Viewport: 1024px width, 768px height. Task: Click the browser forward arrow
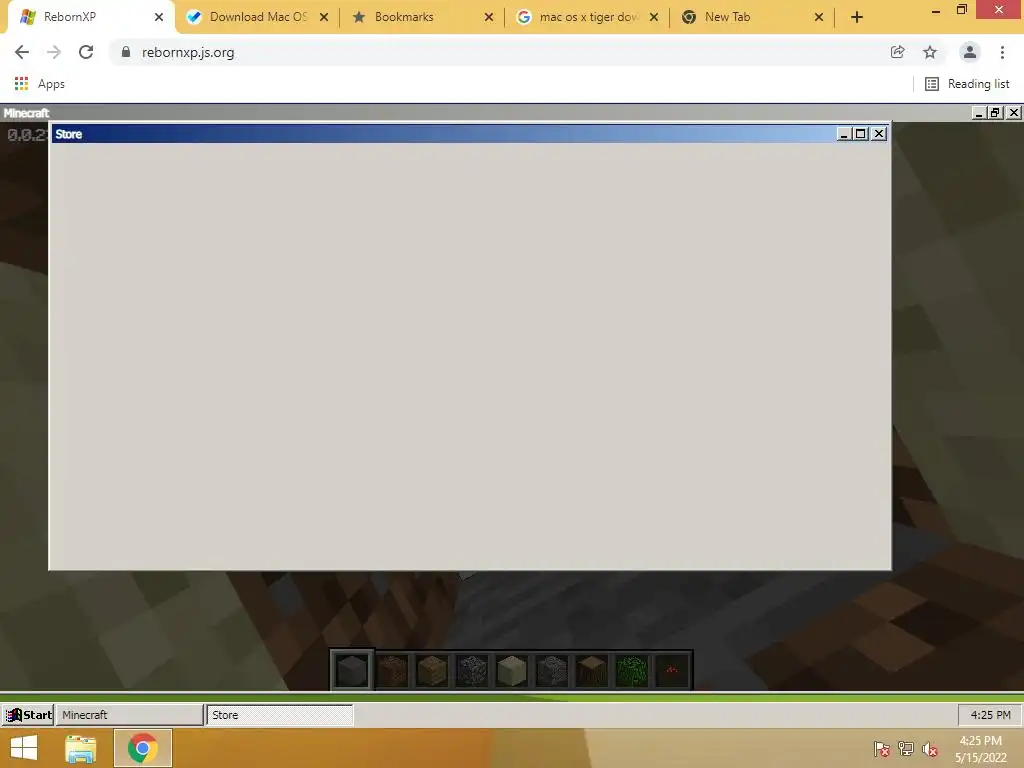[54, 52]
